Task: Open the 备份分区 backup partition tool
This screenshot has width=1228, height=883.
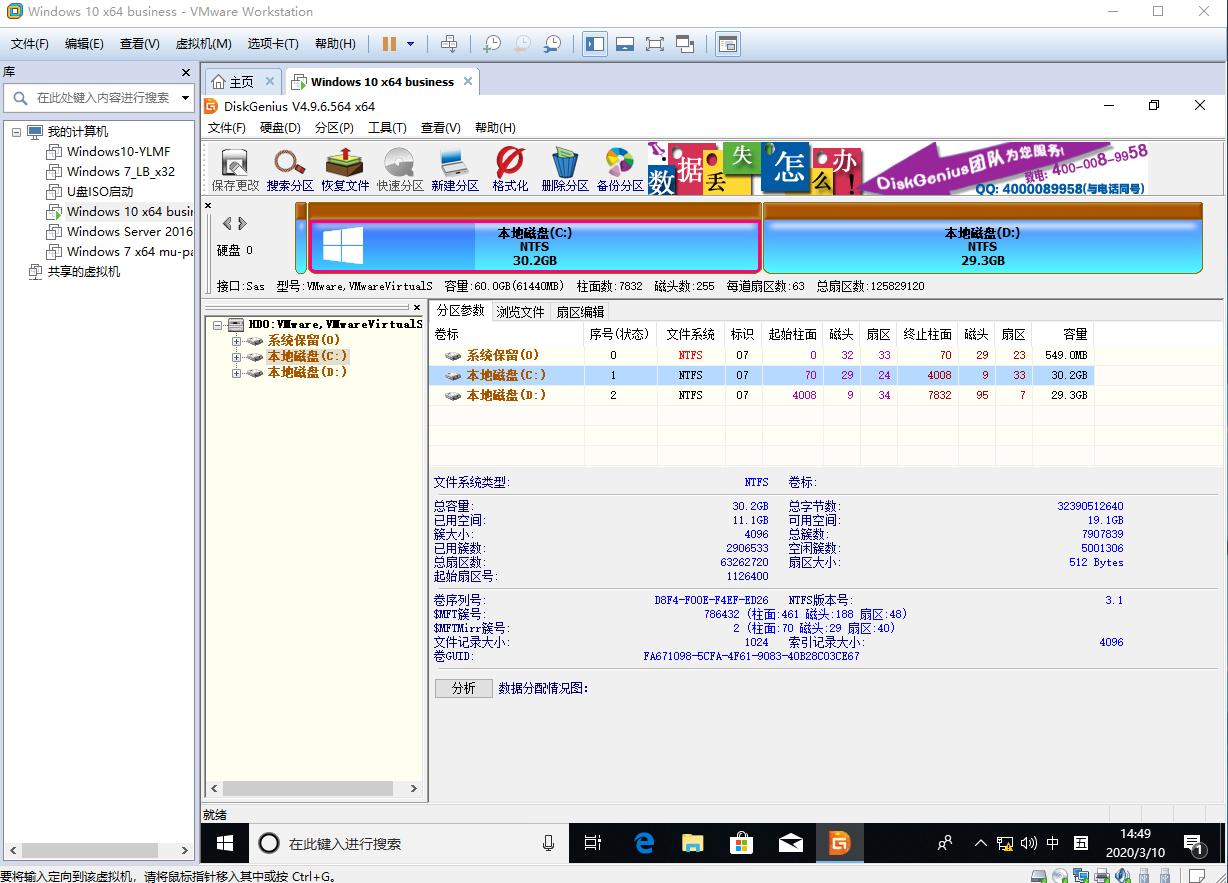Action: tap(620, 167)
